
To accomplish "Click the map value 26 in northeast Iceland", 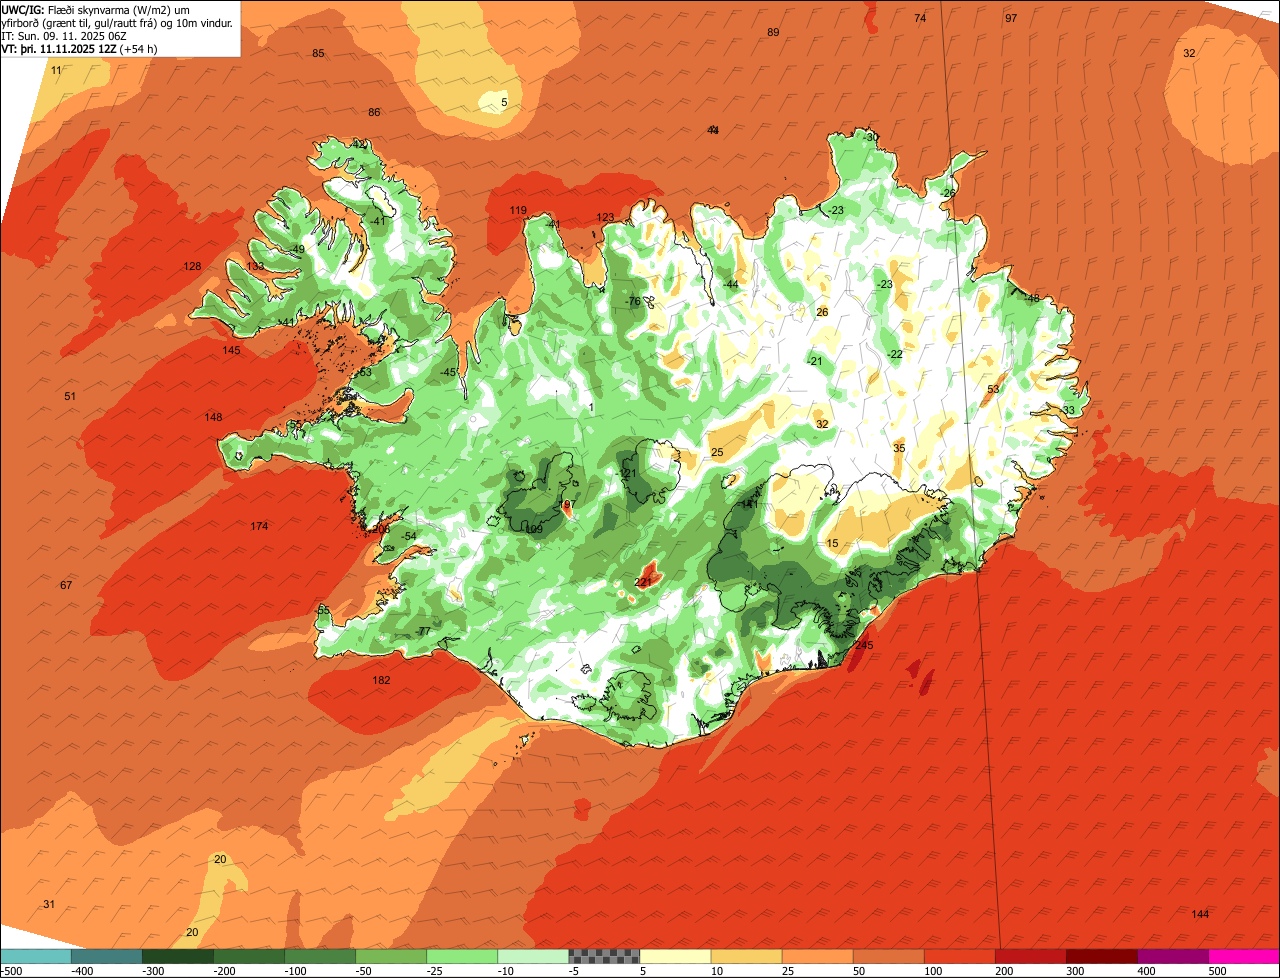I will pyautogui.click(x=822, y=312).
